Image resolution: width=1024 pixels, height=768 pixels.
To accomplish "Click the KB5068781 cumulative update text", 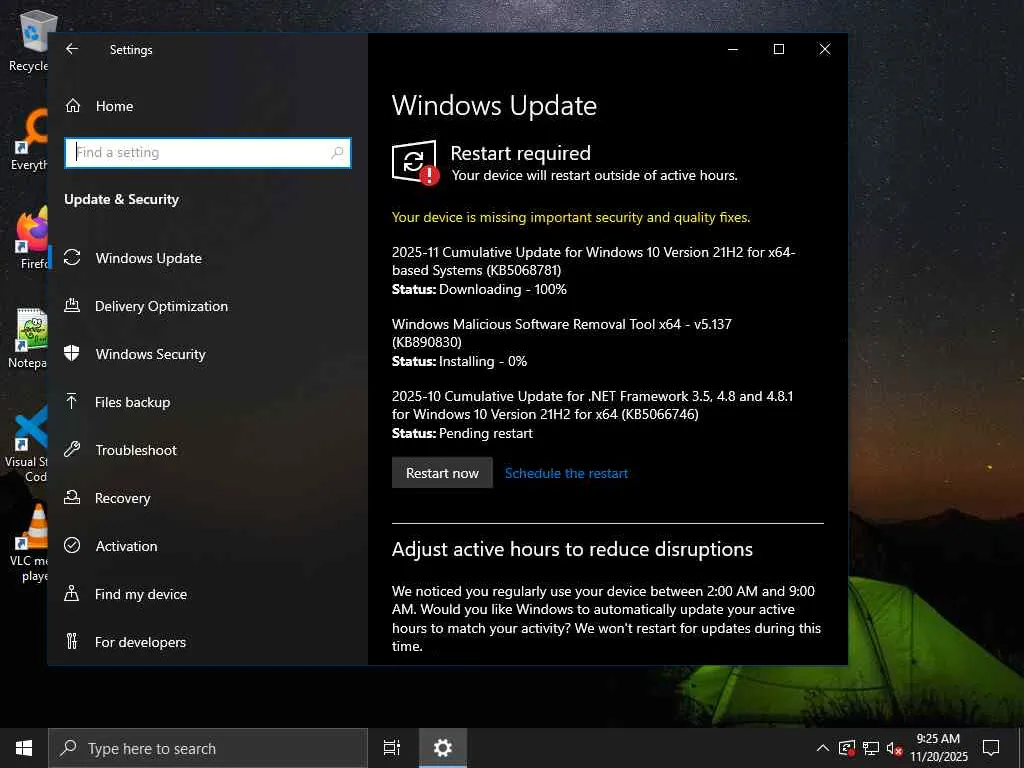I will click(x=594, y=261).
